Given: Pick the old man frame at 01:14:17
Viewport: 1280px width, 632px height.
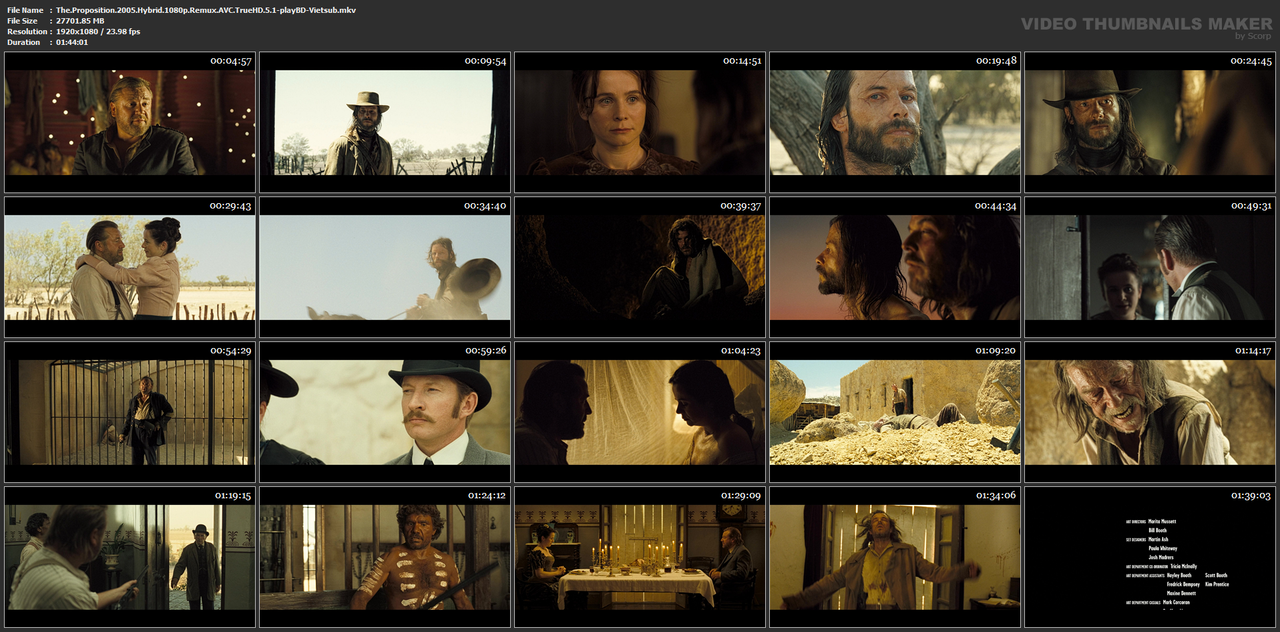Looking at the screenshot, I should tap(1150, 412).
